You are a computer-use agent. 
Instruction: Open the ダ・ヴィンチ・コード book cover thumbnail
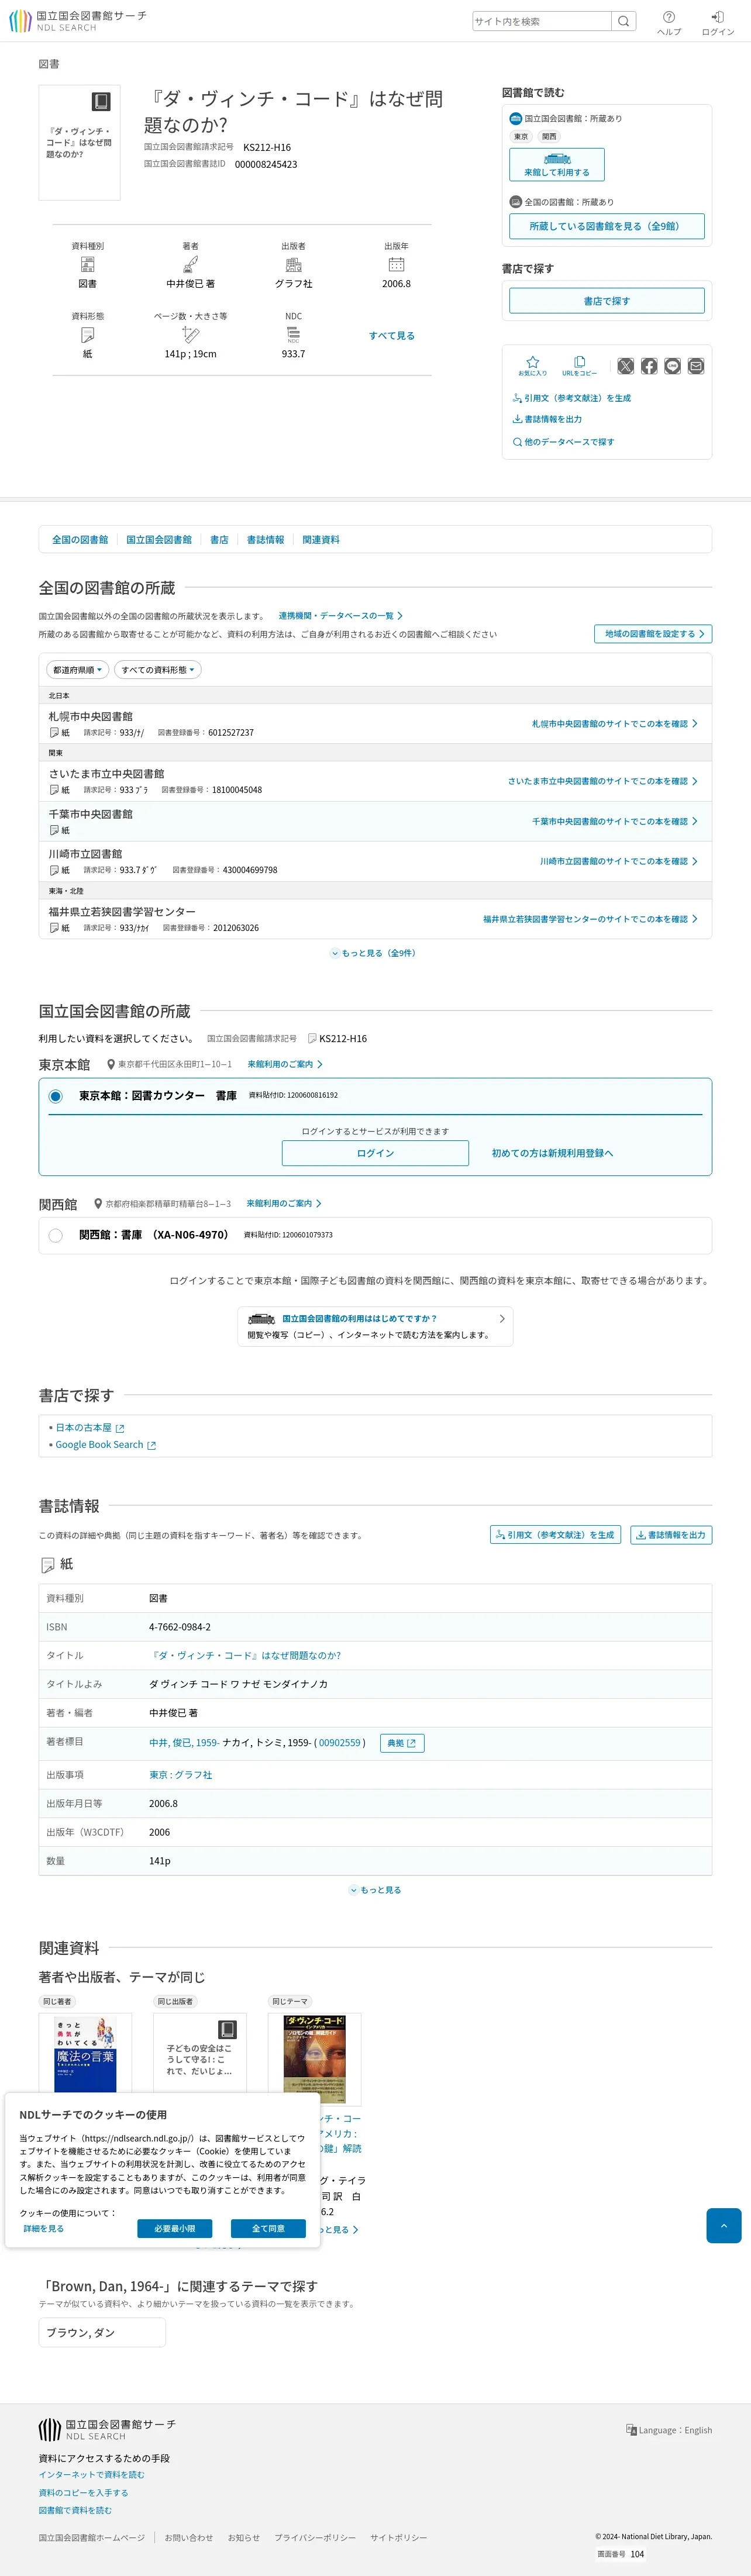point(314,2059)
